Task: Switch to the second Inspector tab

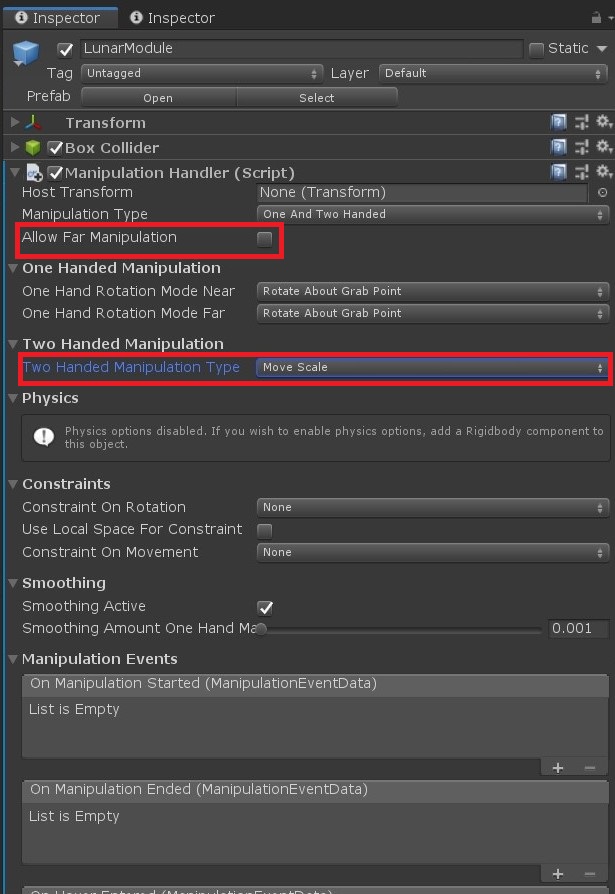Action: (x=173, y=18)
